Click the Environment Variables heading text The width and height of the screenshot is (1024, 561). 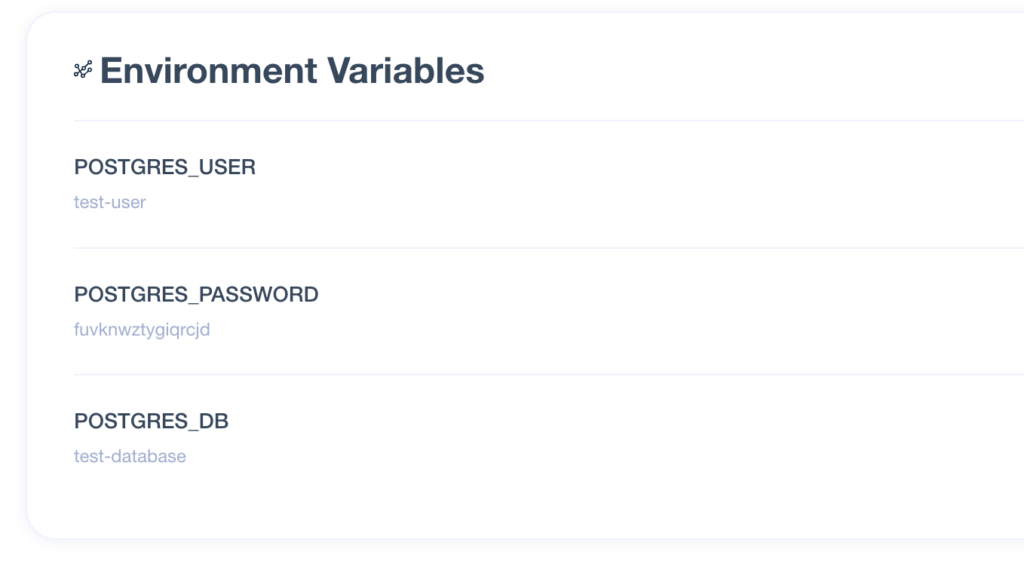292,71
